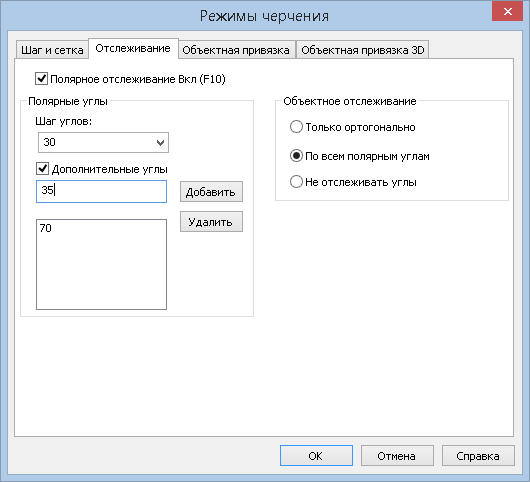Screen dimensions: 530x482
Task: Open help via the Справка button
Action: (x=478, y=456)
